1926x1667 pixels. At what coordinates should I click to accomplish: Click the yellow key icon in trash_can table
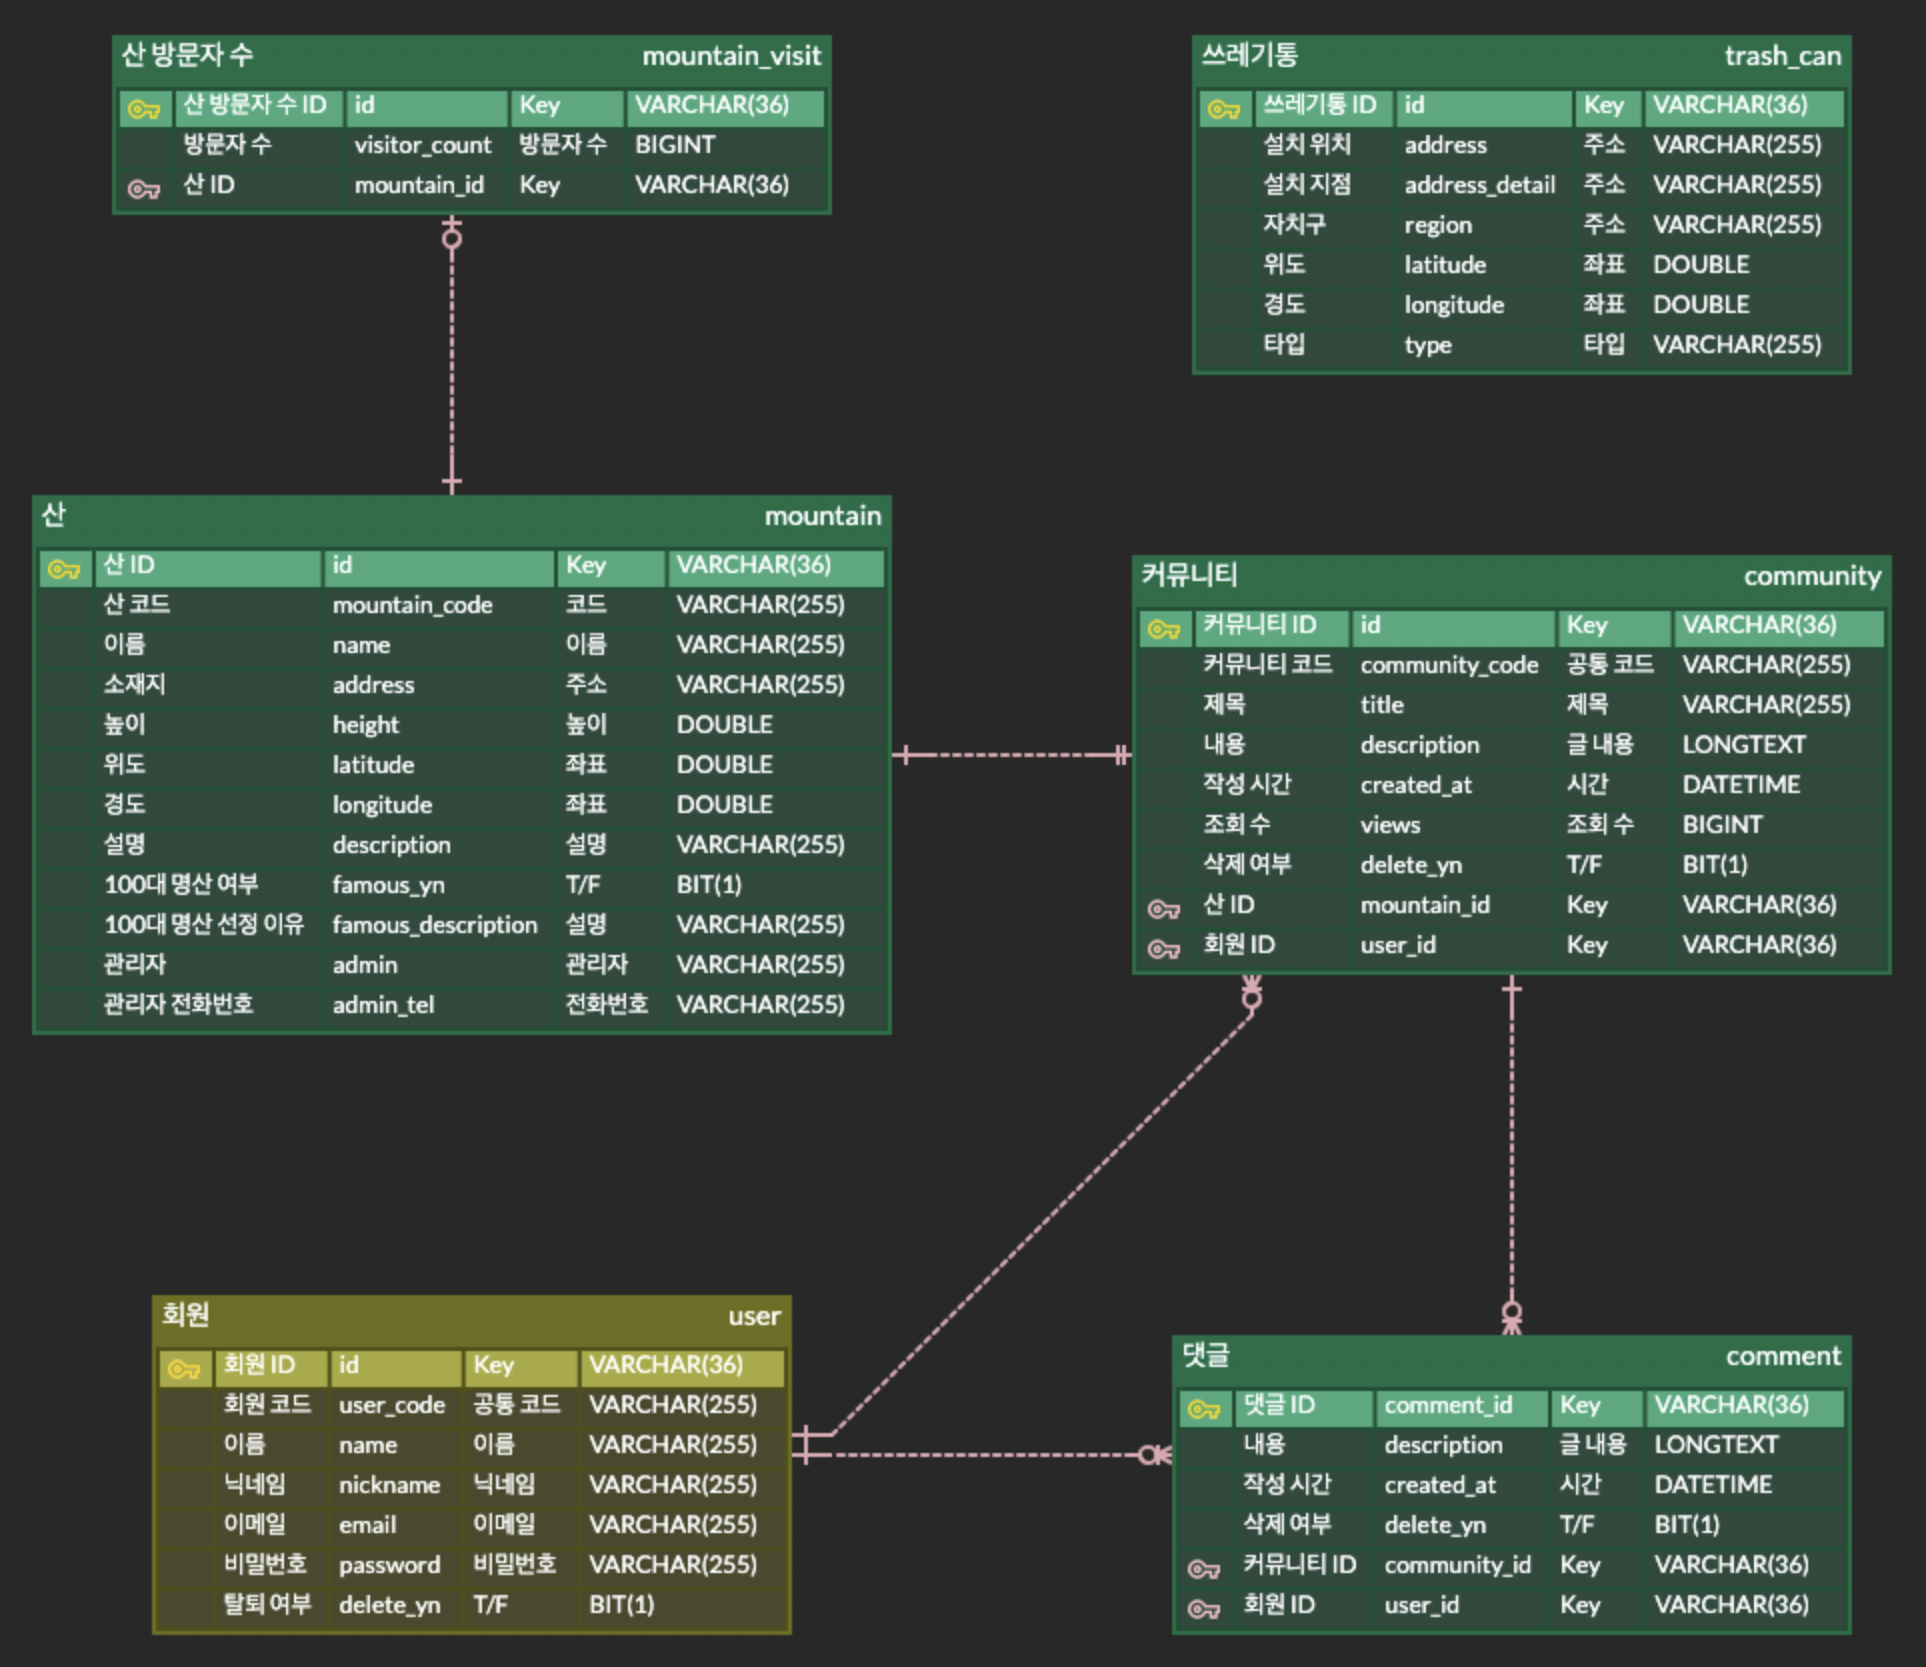click(1223, 108)
